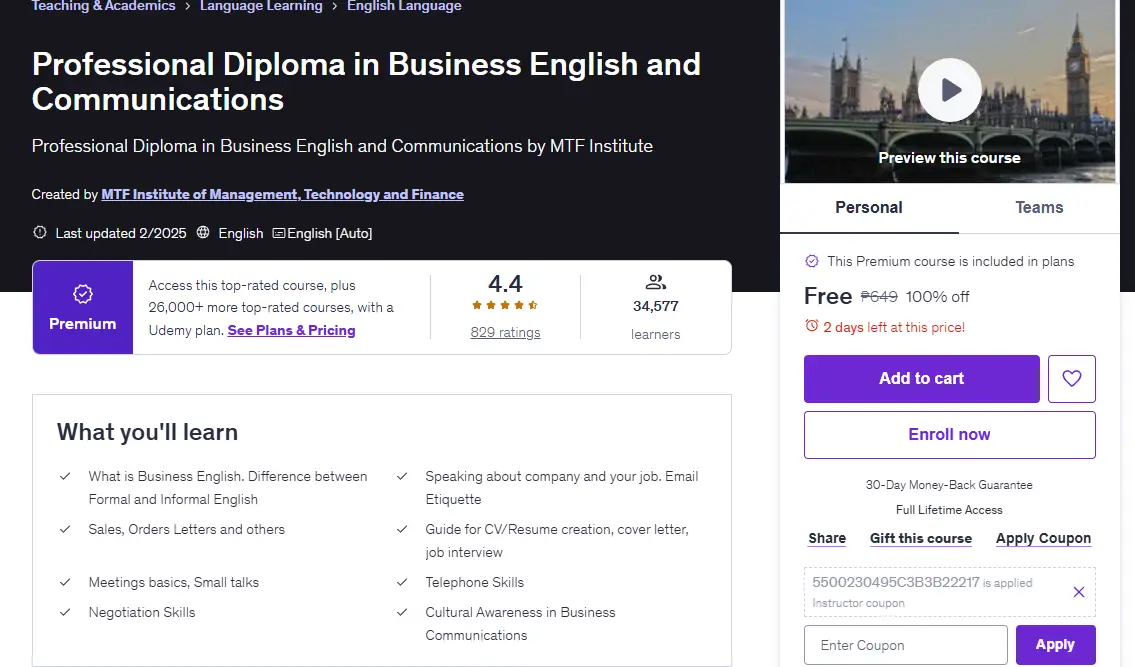The image size is (1135, 667).
Task: Click the Share link
Action: point(827,538)
